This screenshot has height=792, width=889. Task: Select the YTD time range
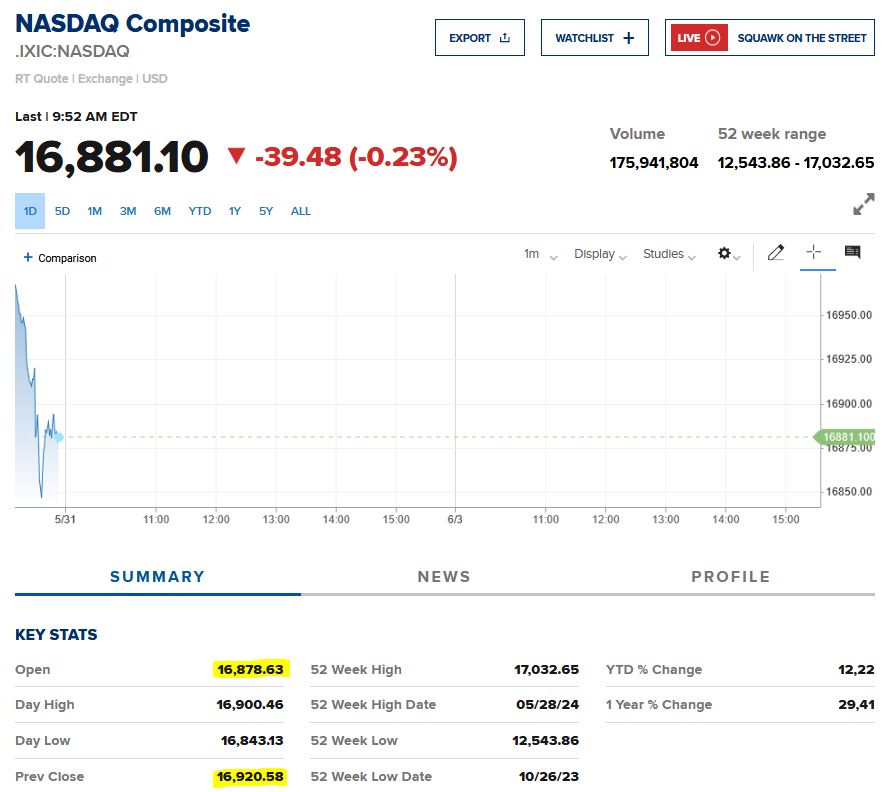pos(200,211)
